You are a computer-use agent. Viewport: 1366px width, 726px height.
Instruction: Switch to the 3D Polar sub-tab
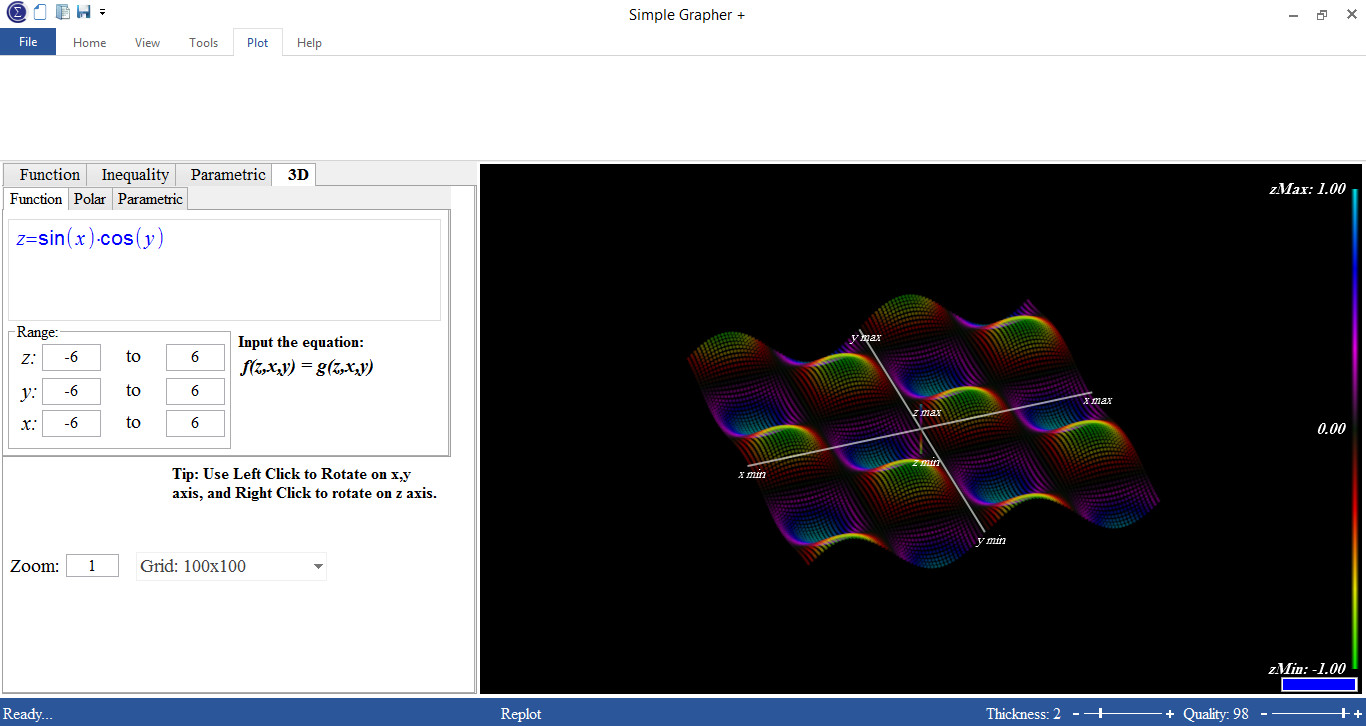click(x=90, y=199)
